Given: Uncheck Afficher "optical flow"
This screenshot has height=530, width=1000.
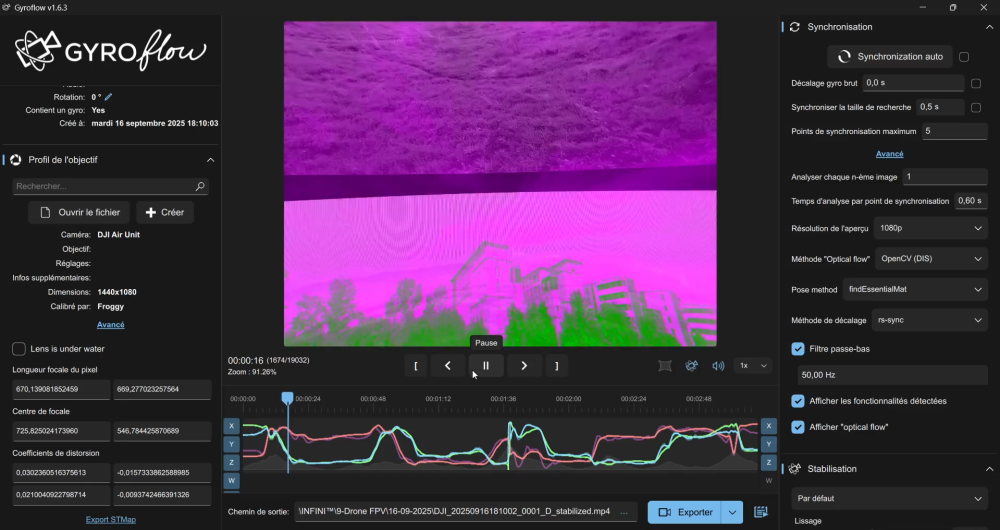Looking at the screenshot, I should [798, 427].
